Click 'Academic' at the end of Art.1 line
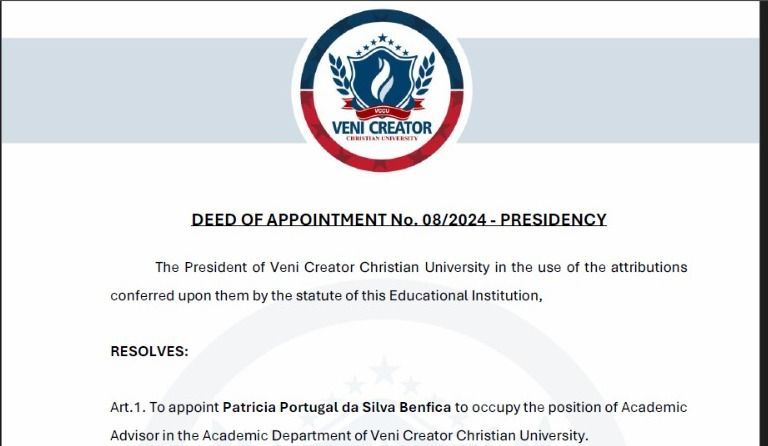The width and height of the screenshot is (768, 446). pos(654,408)
